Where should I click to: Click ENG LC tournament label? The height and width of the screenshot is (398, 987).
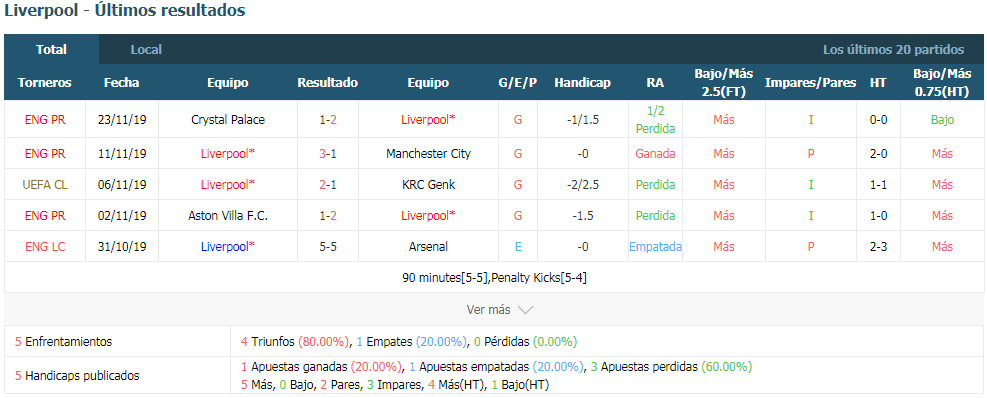[45, 247]
